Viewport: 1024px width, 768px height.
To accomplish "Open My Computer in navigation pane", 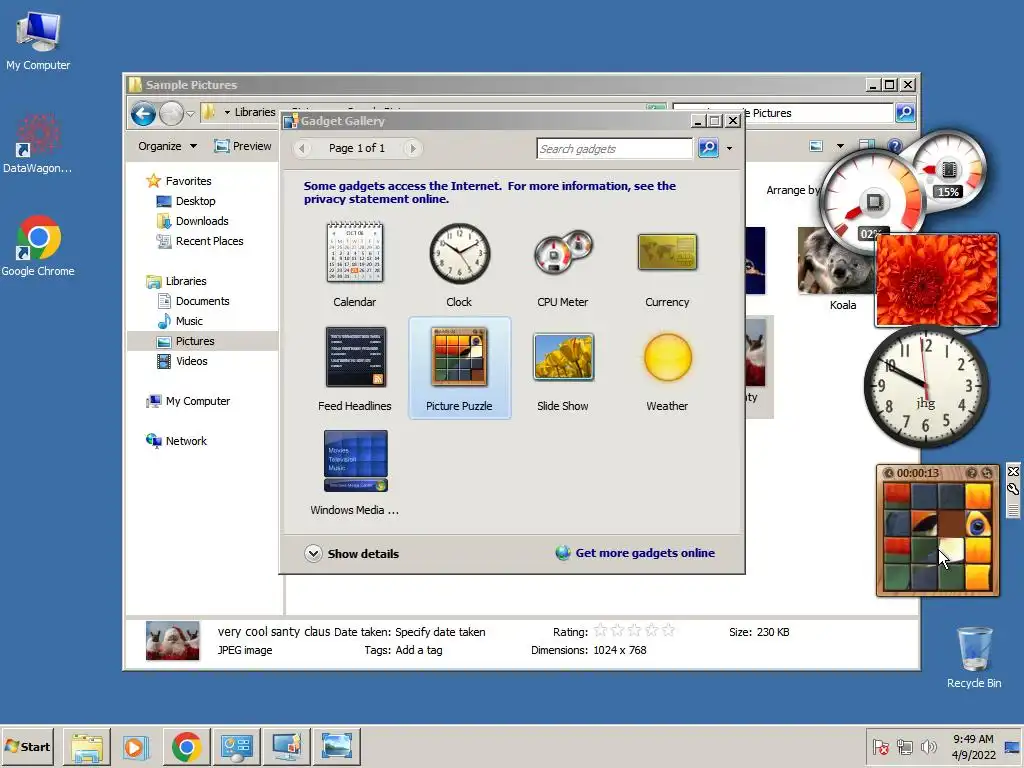I will 188,401.
